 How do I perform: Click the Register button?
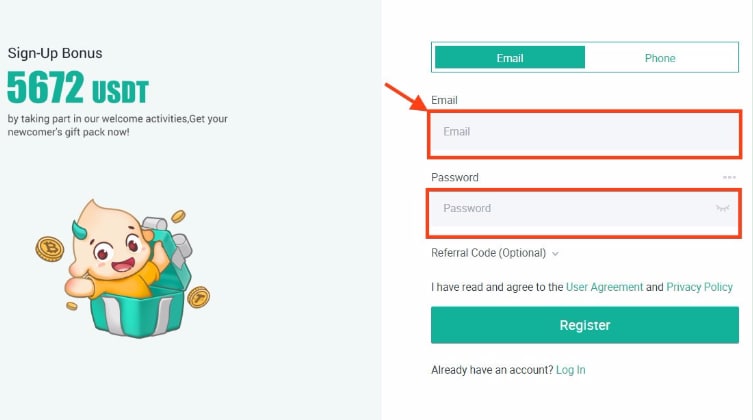[x=584, y=325]
